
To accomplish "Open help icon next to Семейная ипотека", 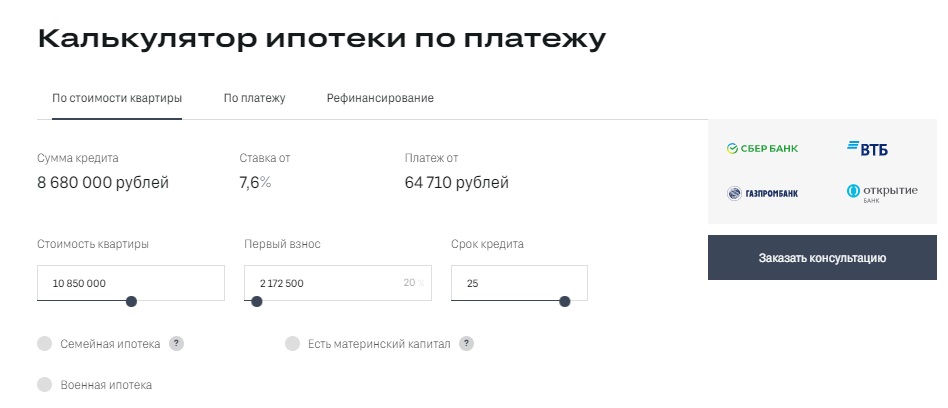I will pyautogui.click(x=176, y=343).
